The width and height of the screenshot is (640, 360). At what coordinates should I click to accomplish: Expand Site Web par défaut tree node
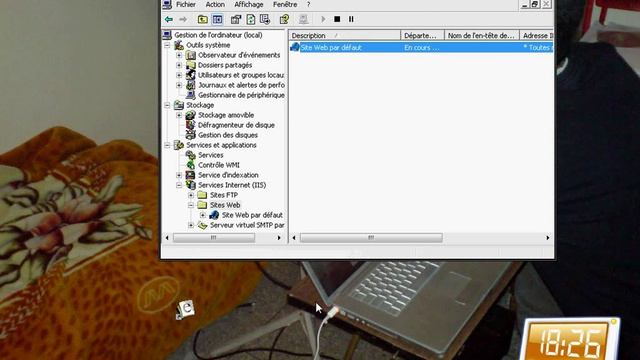coord(202,215)
